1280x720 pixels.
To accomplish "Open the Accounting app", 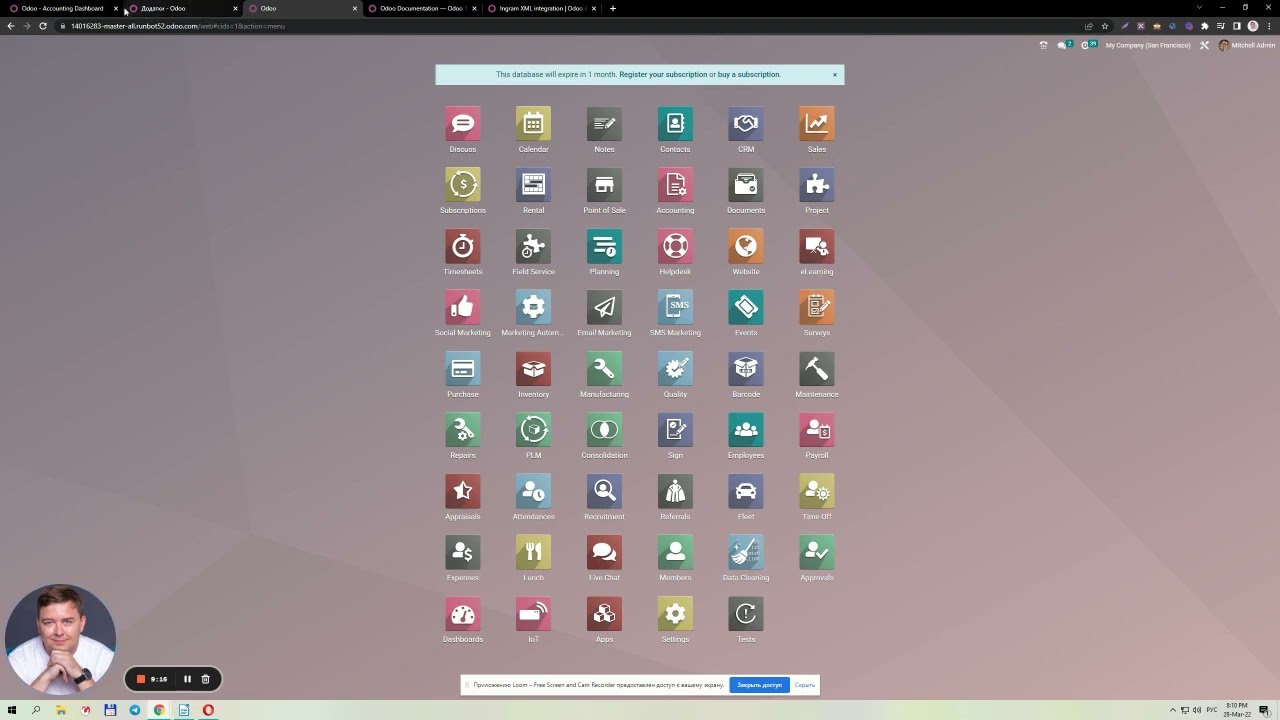I will click(x=675, y=185).
